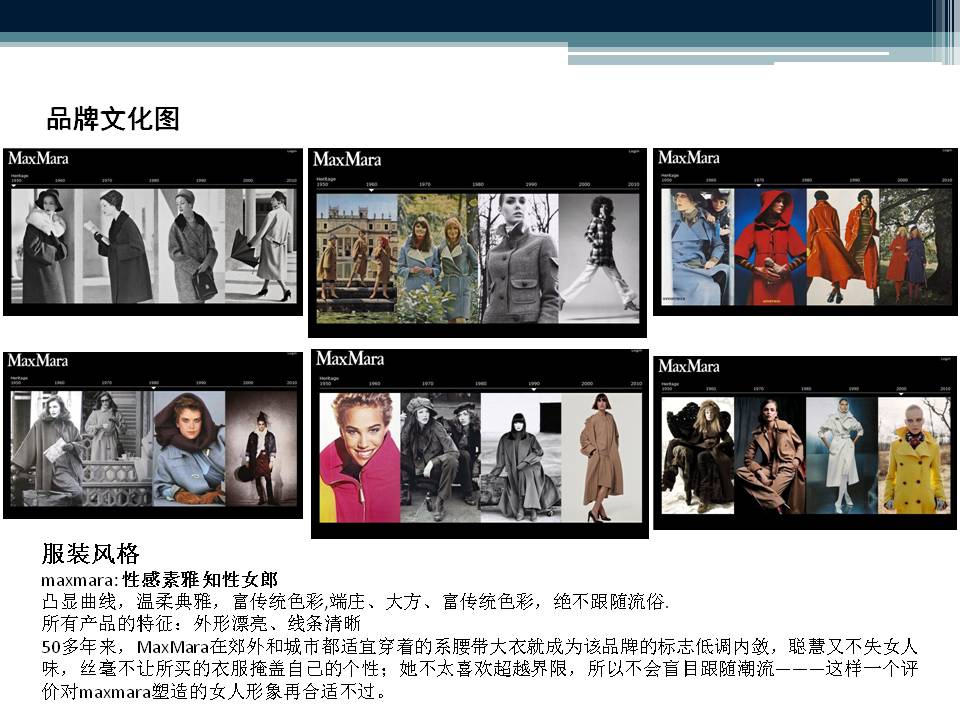This screenshot has width=960, height=720.
Task: Click the final line ending 再合适不过。
Action: (214, 692)
